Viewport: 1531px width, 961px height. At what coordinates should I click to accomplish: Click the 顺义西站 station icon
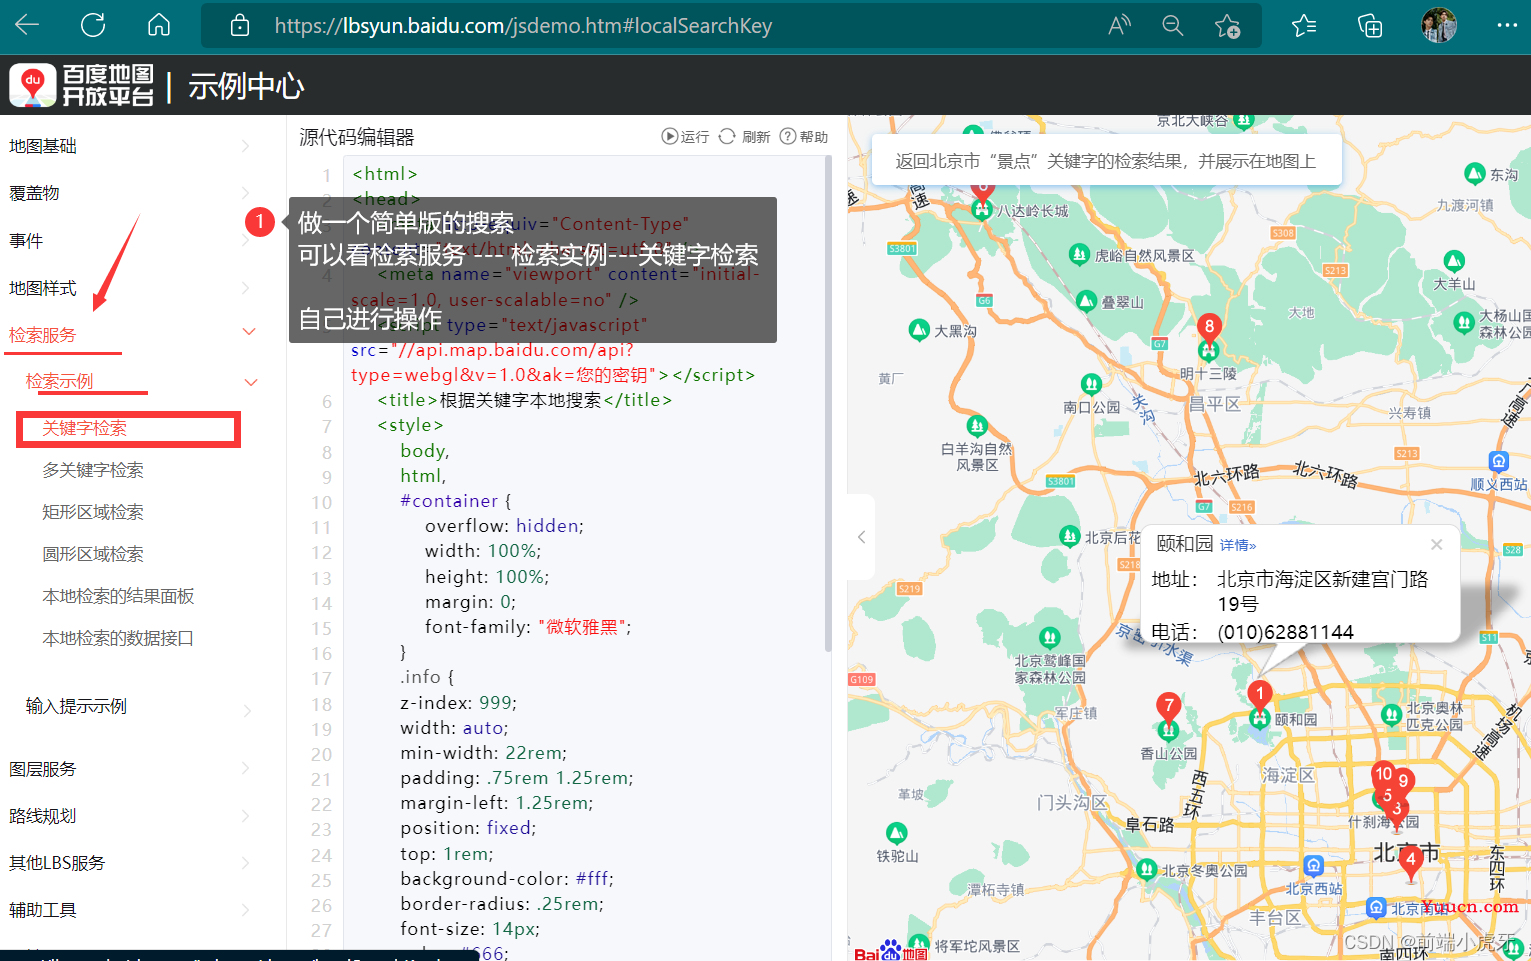pos(1498,461)
